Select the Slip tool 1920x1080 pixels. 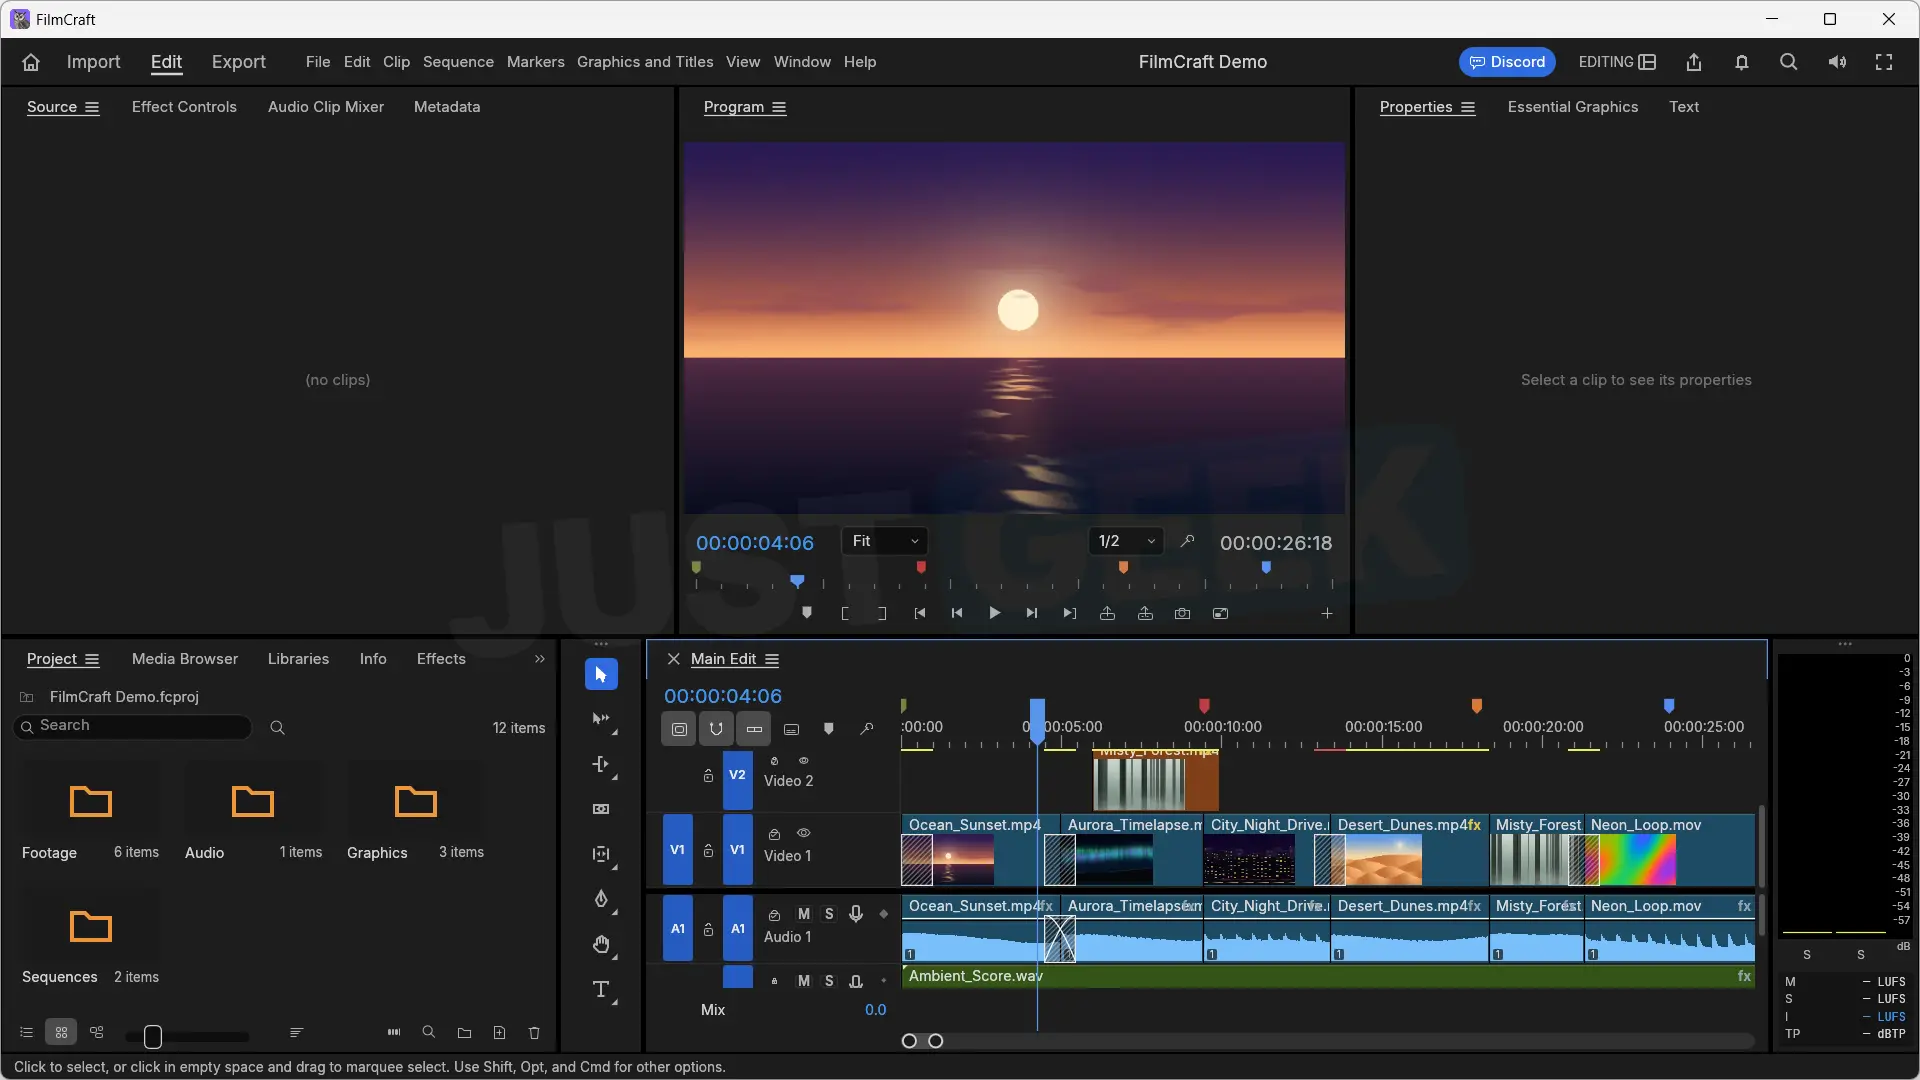pyautogui.click(x=601, y=854)
